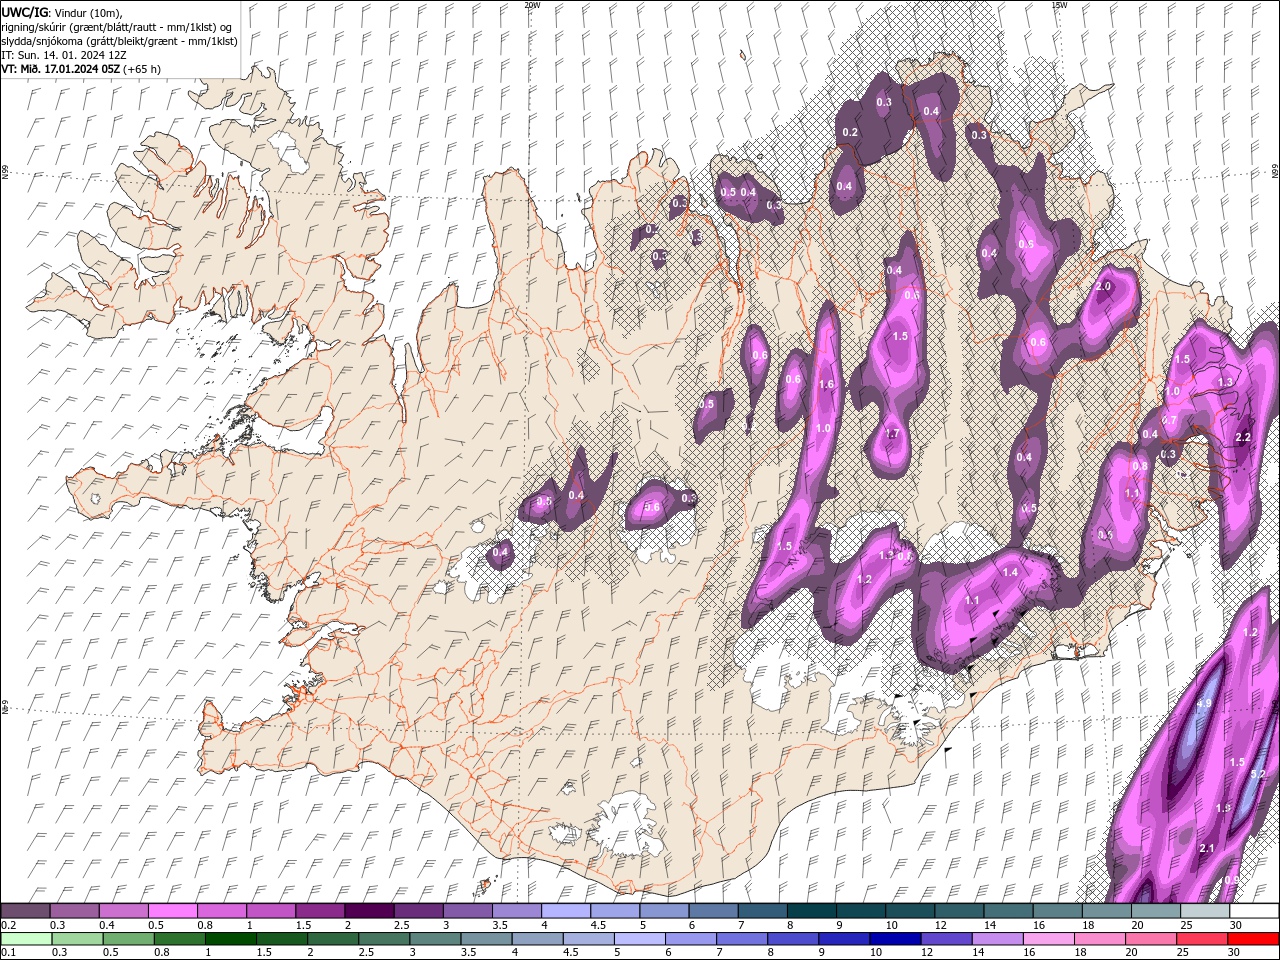Image resolution: width=1280 pixels, height=960 pixels.
Task: Click the light violet 14 rain legend swatch
Action: [998, 938]
